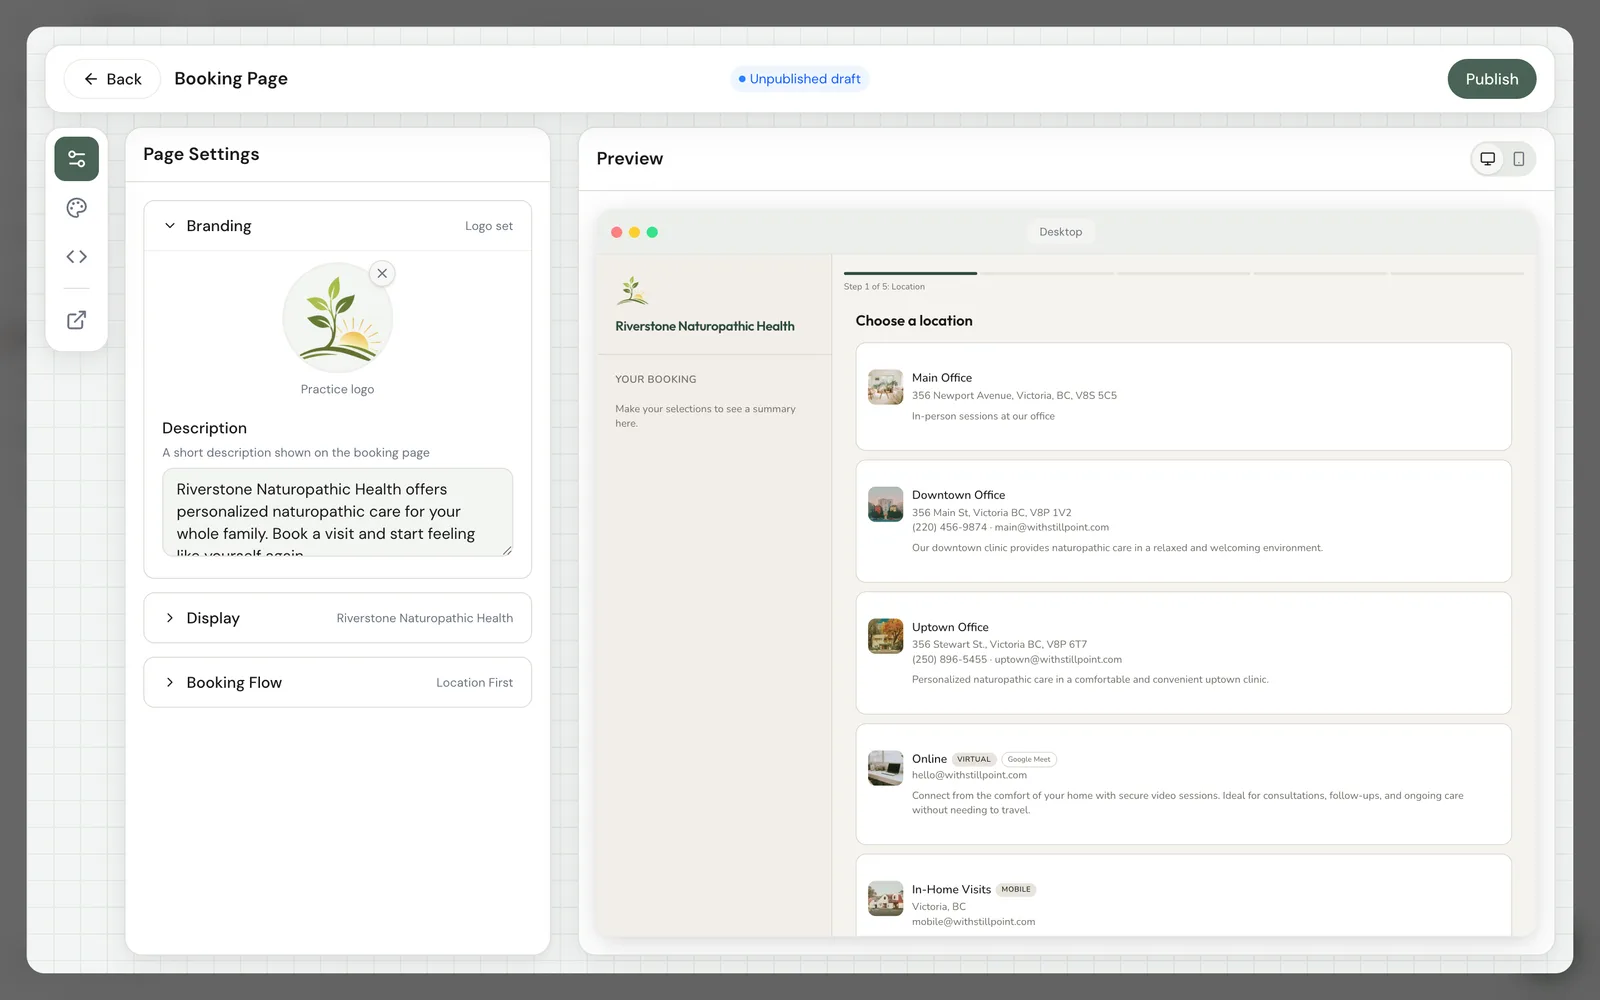Click the step progress bar in preview
This screenshot has width=1600, height=1000.
[x=1183, y=273]
